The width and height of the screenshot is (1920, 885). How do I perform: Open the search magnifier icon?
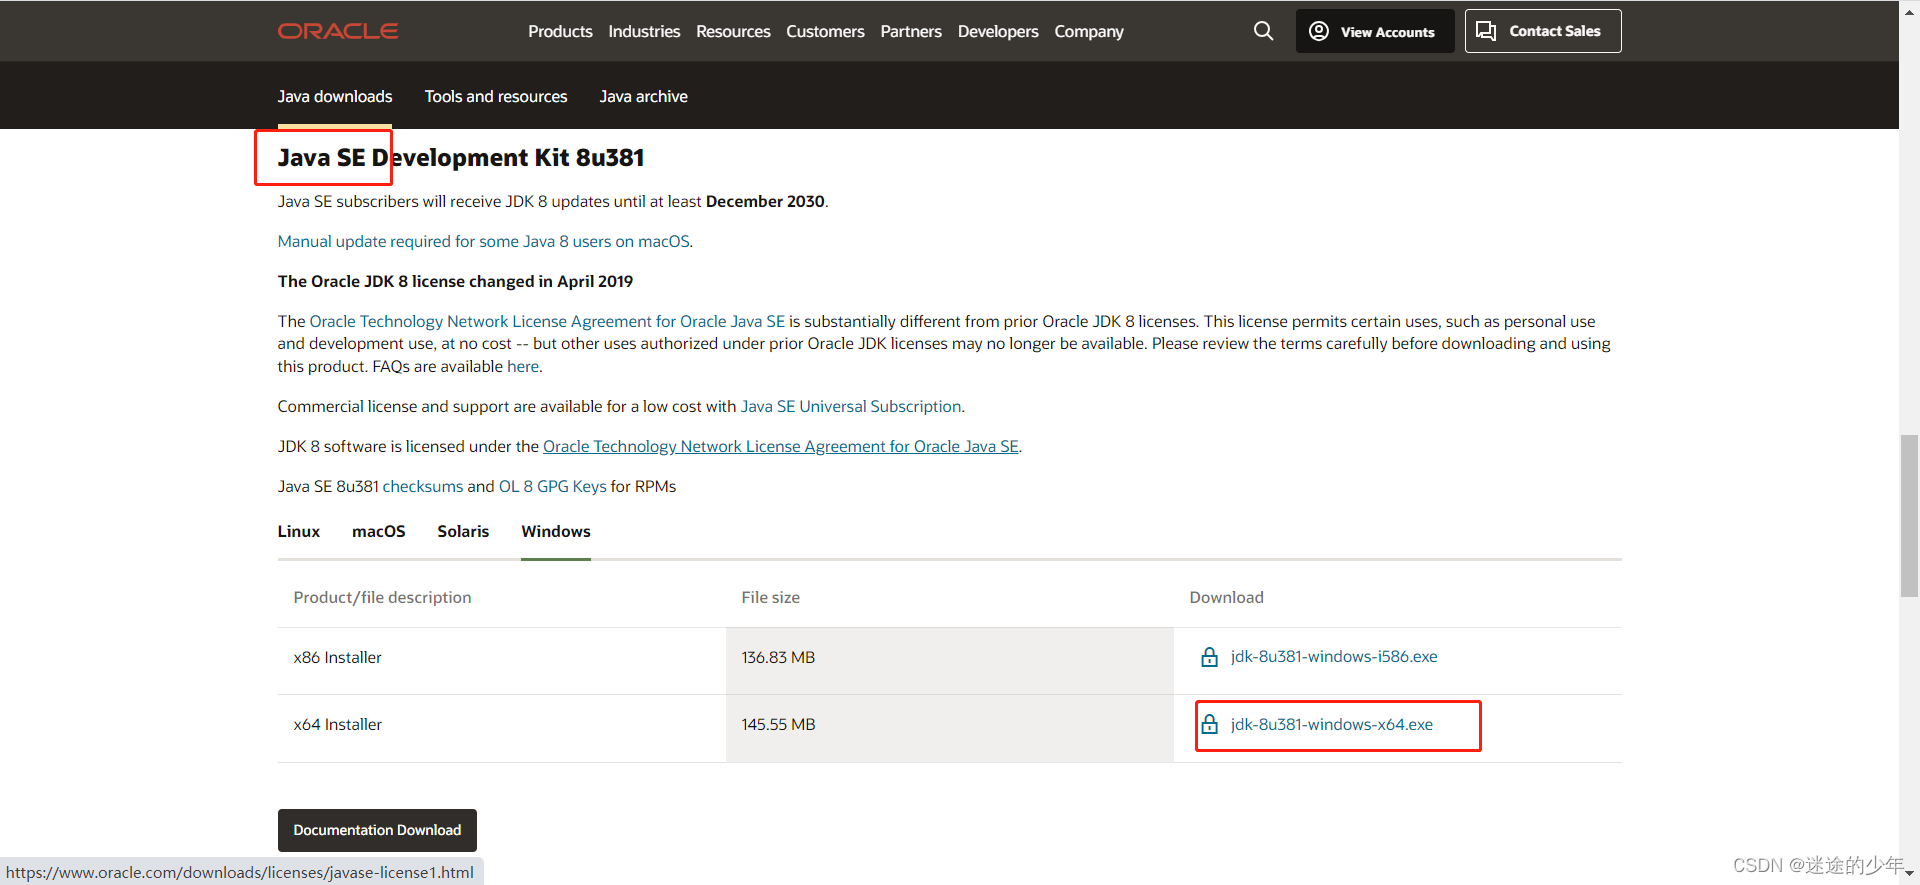pyautogui.click(x=1263, y=31)
